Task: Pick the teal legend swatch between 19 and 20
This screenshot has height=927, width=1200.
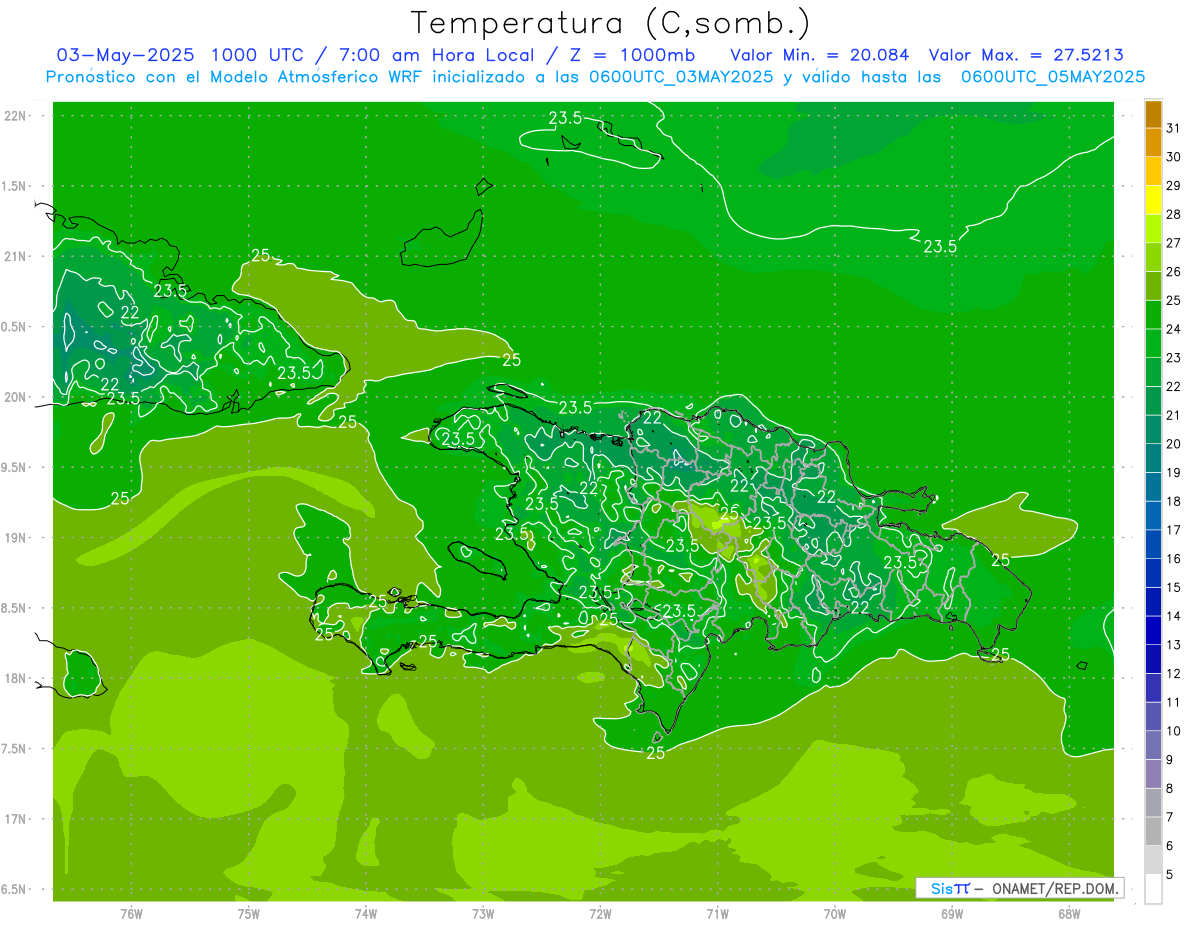Action: point(1153,458)
